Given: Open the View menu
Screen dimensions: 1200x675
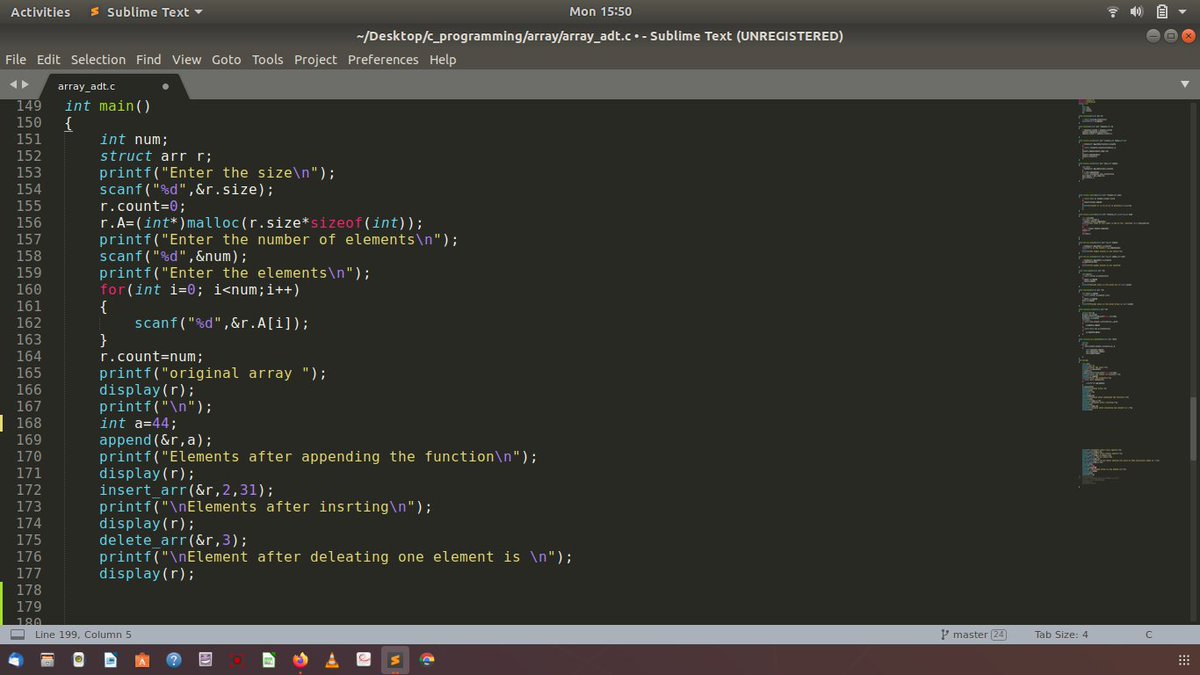Looking at the screenshot, I should coord(186,59).
